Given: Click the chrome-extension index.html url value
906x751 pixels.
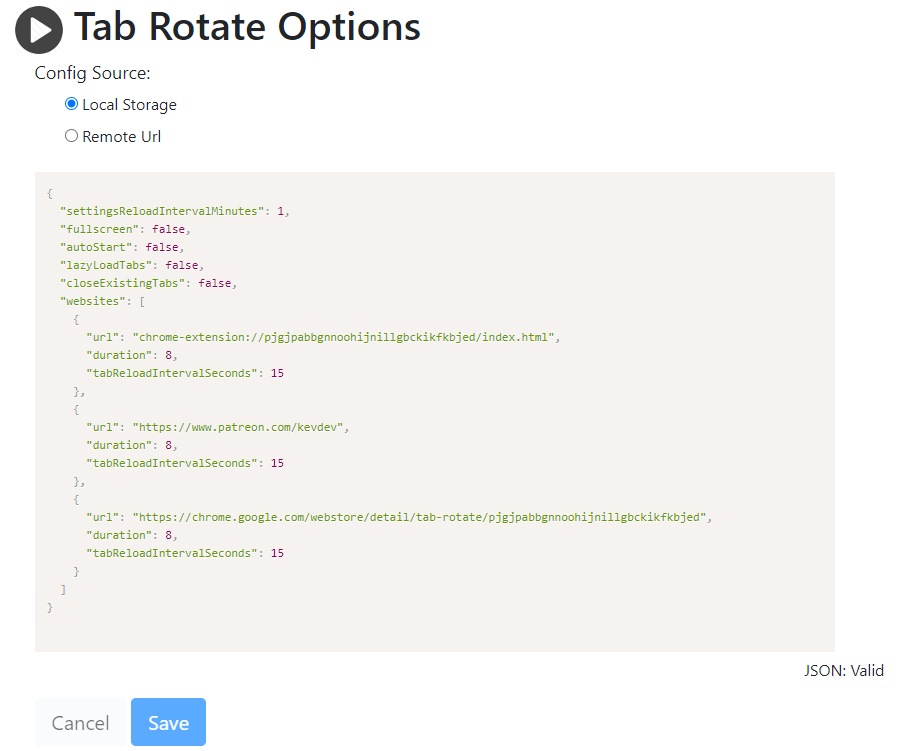Looking at the screenshot, I should coord(343,337).
